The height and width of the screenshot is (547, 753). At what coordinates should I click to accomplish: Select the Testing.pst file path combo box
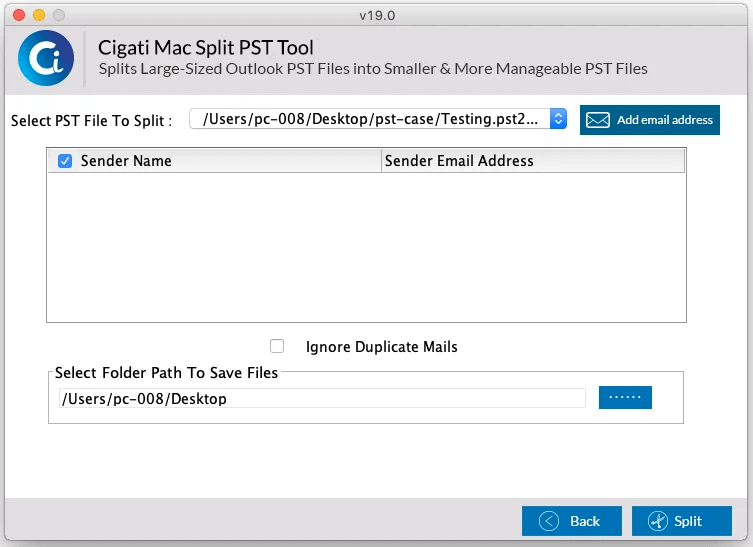(378, 119)
